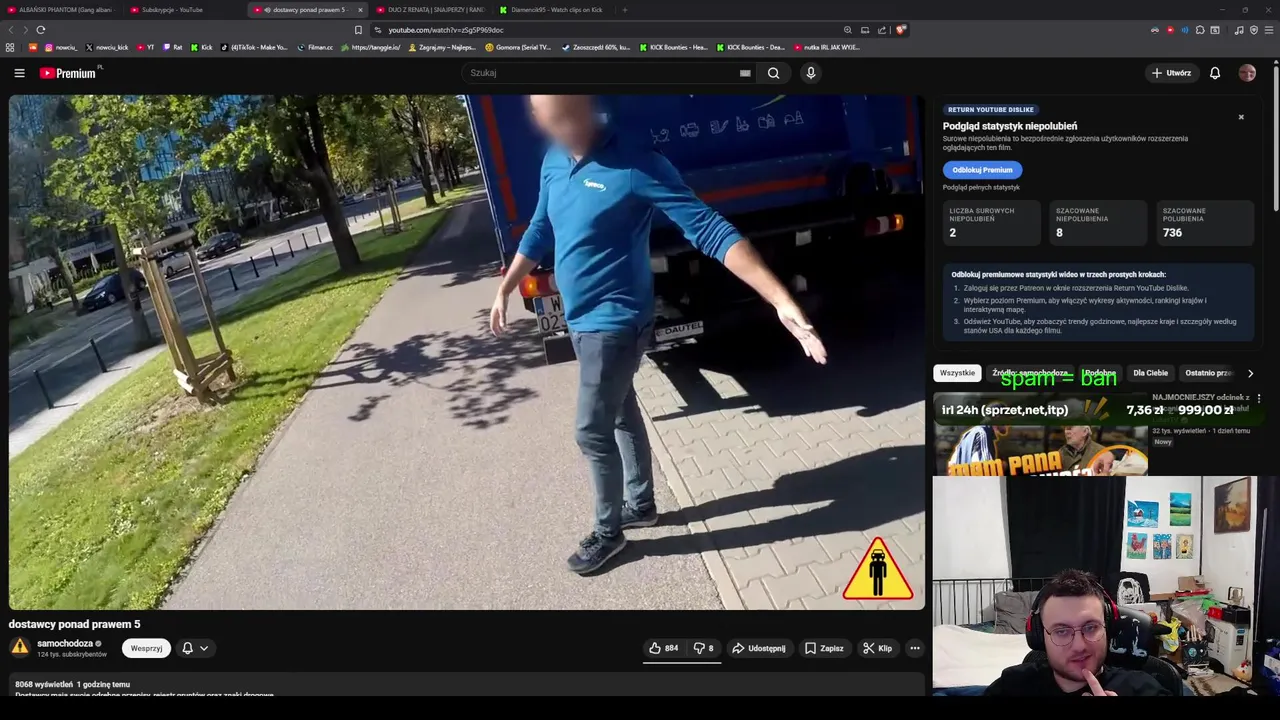Bookmark this page icon in address bar

click(358, 30)
